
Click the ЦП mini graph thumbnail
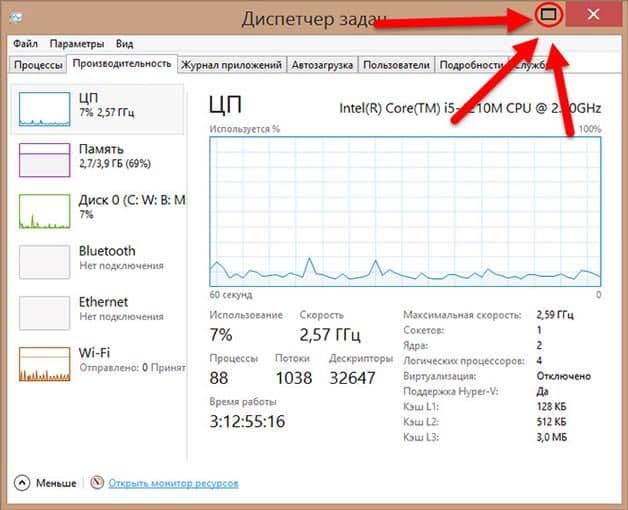tap(44, 109)
